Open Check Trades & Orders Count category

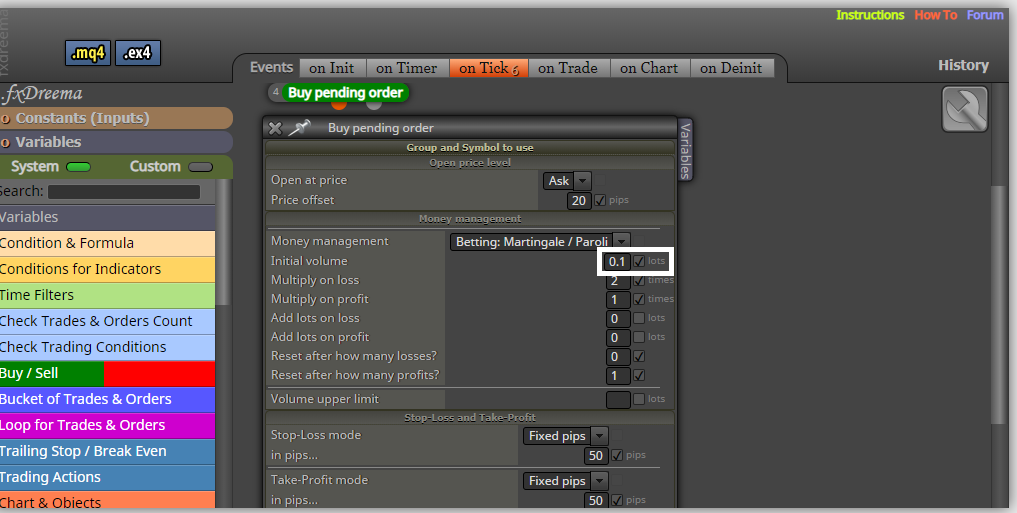pyautogui.click(x=107, y=321)
